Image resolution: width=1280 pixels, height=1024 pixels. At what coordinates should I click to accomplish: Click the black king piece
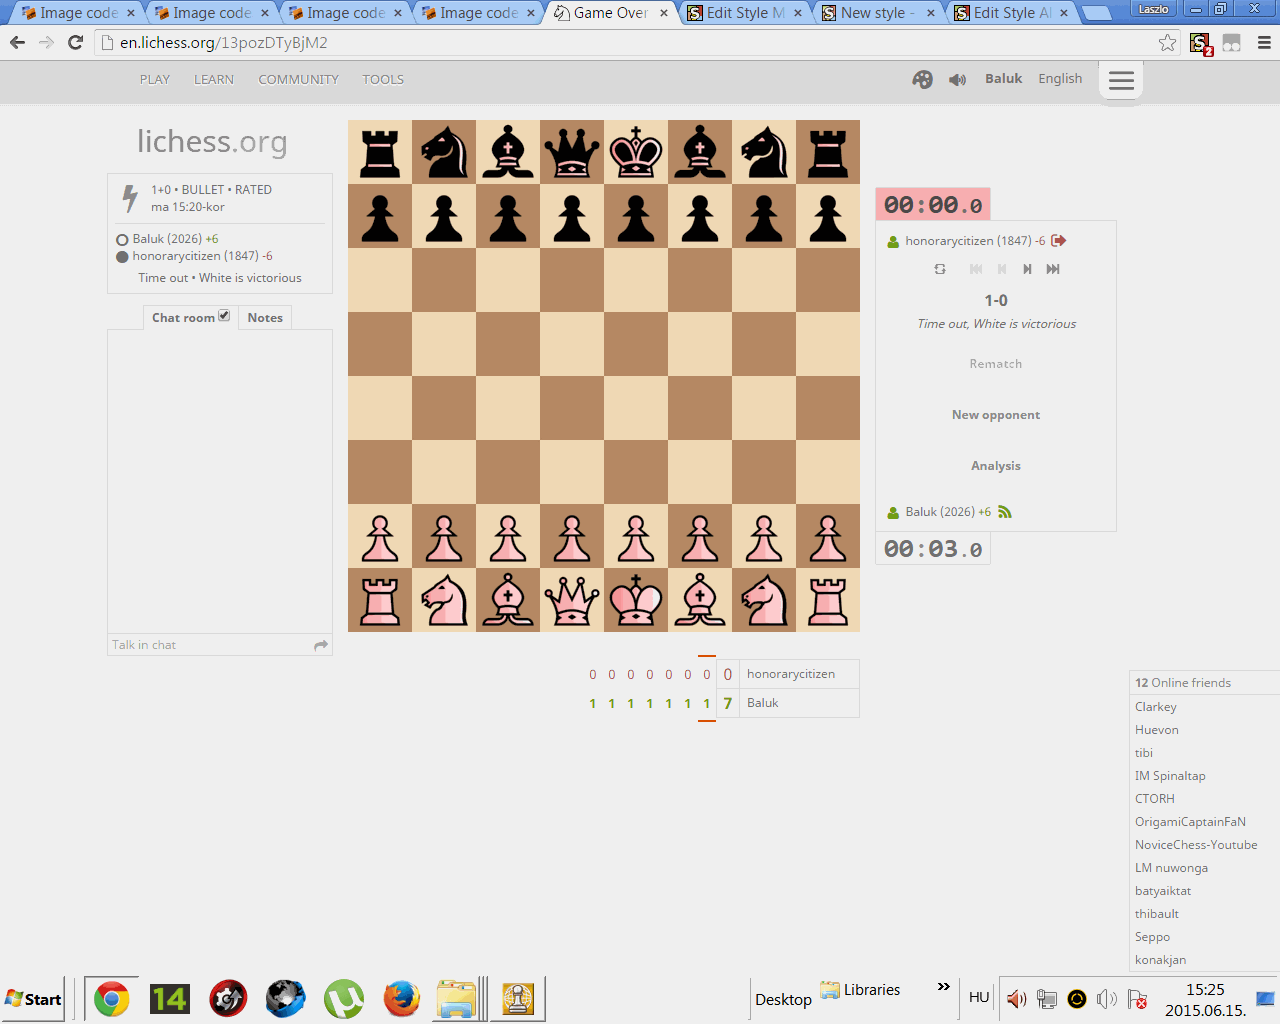[x=636, y=152]
